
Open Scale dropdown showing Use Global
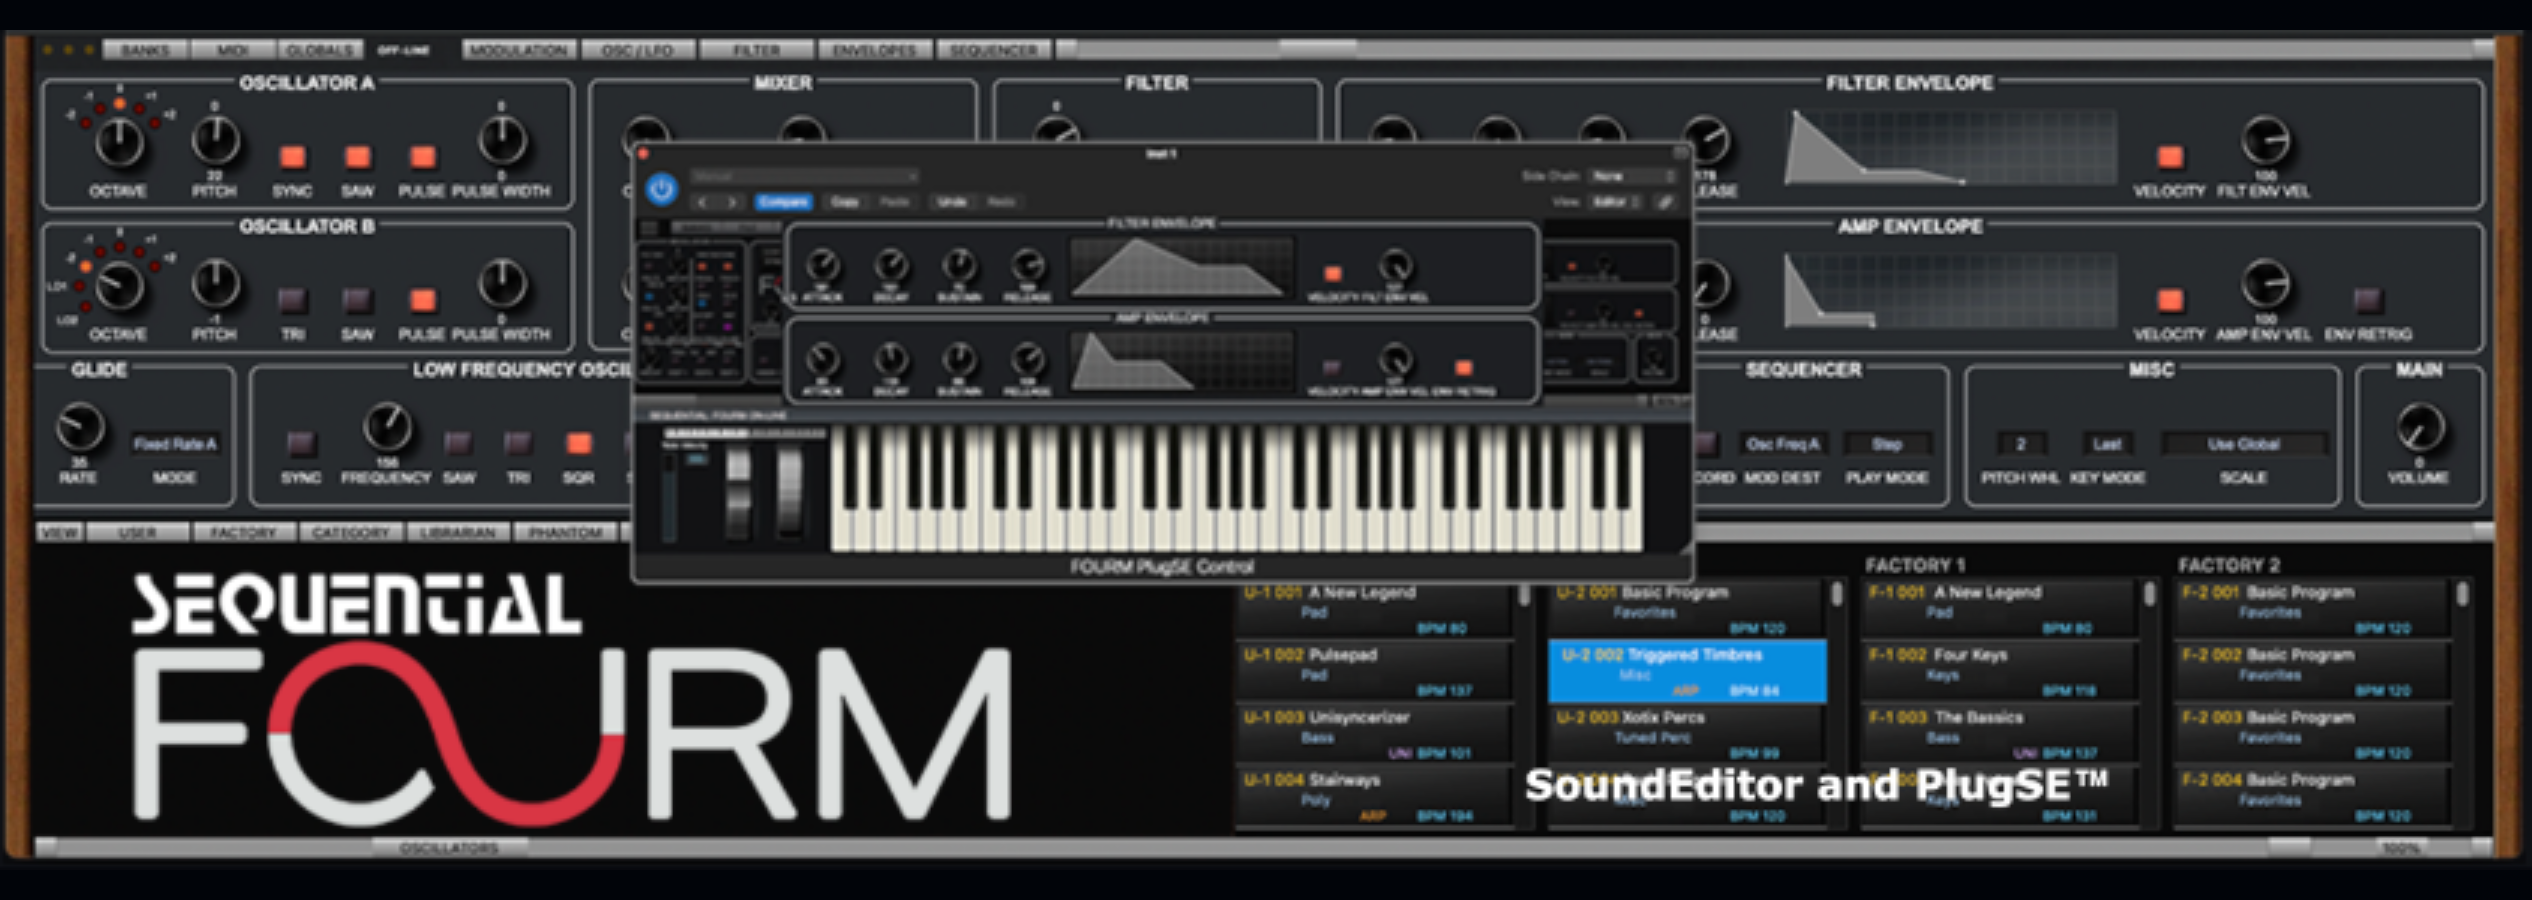click(2244, 444)
